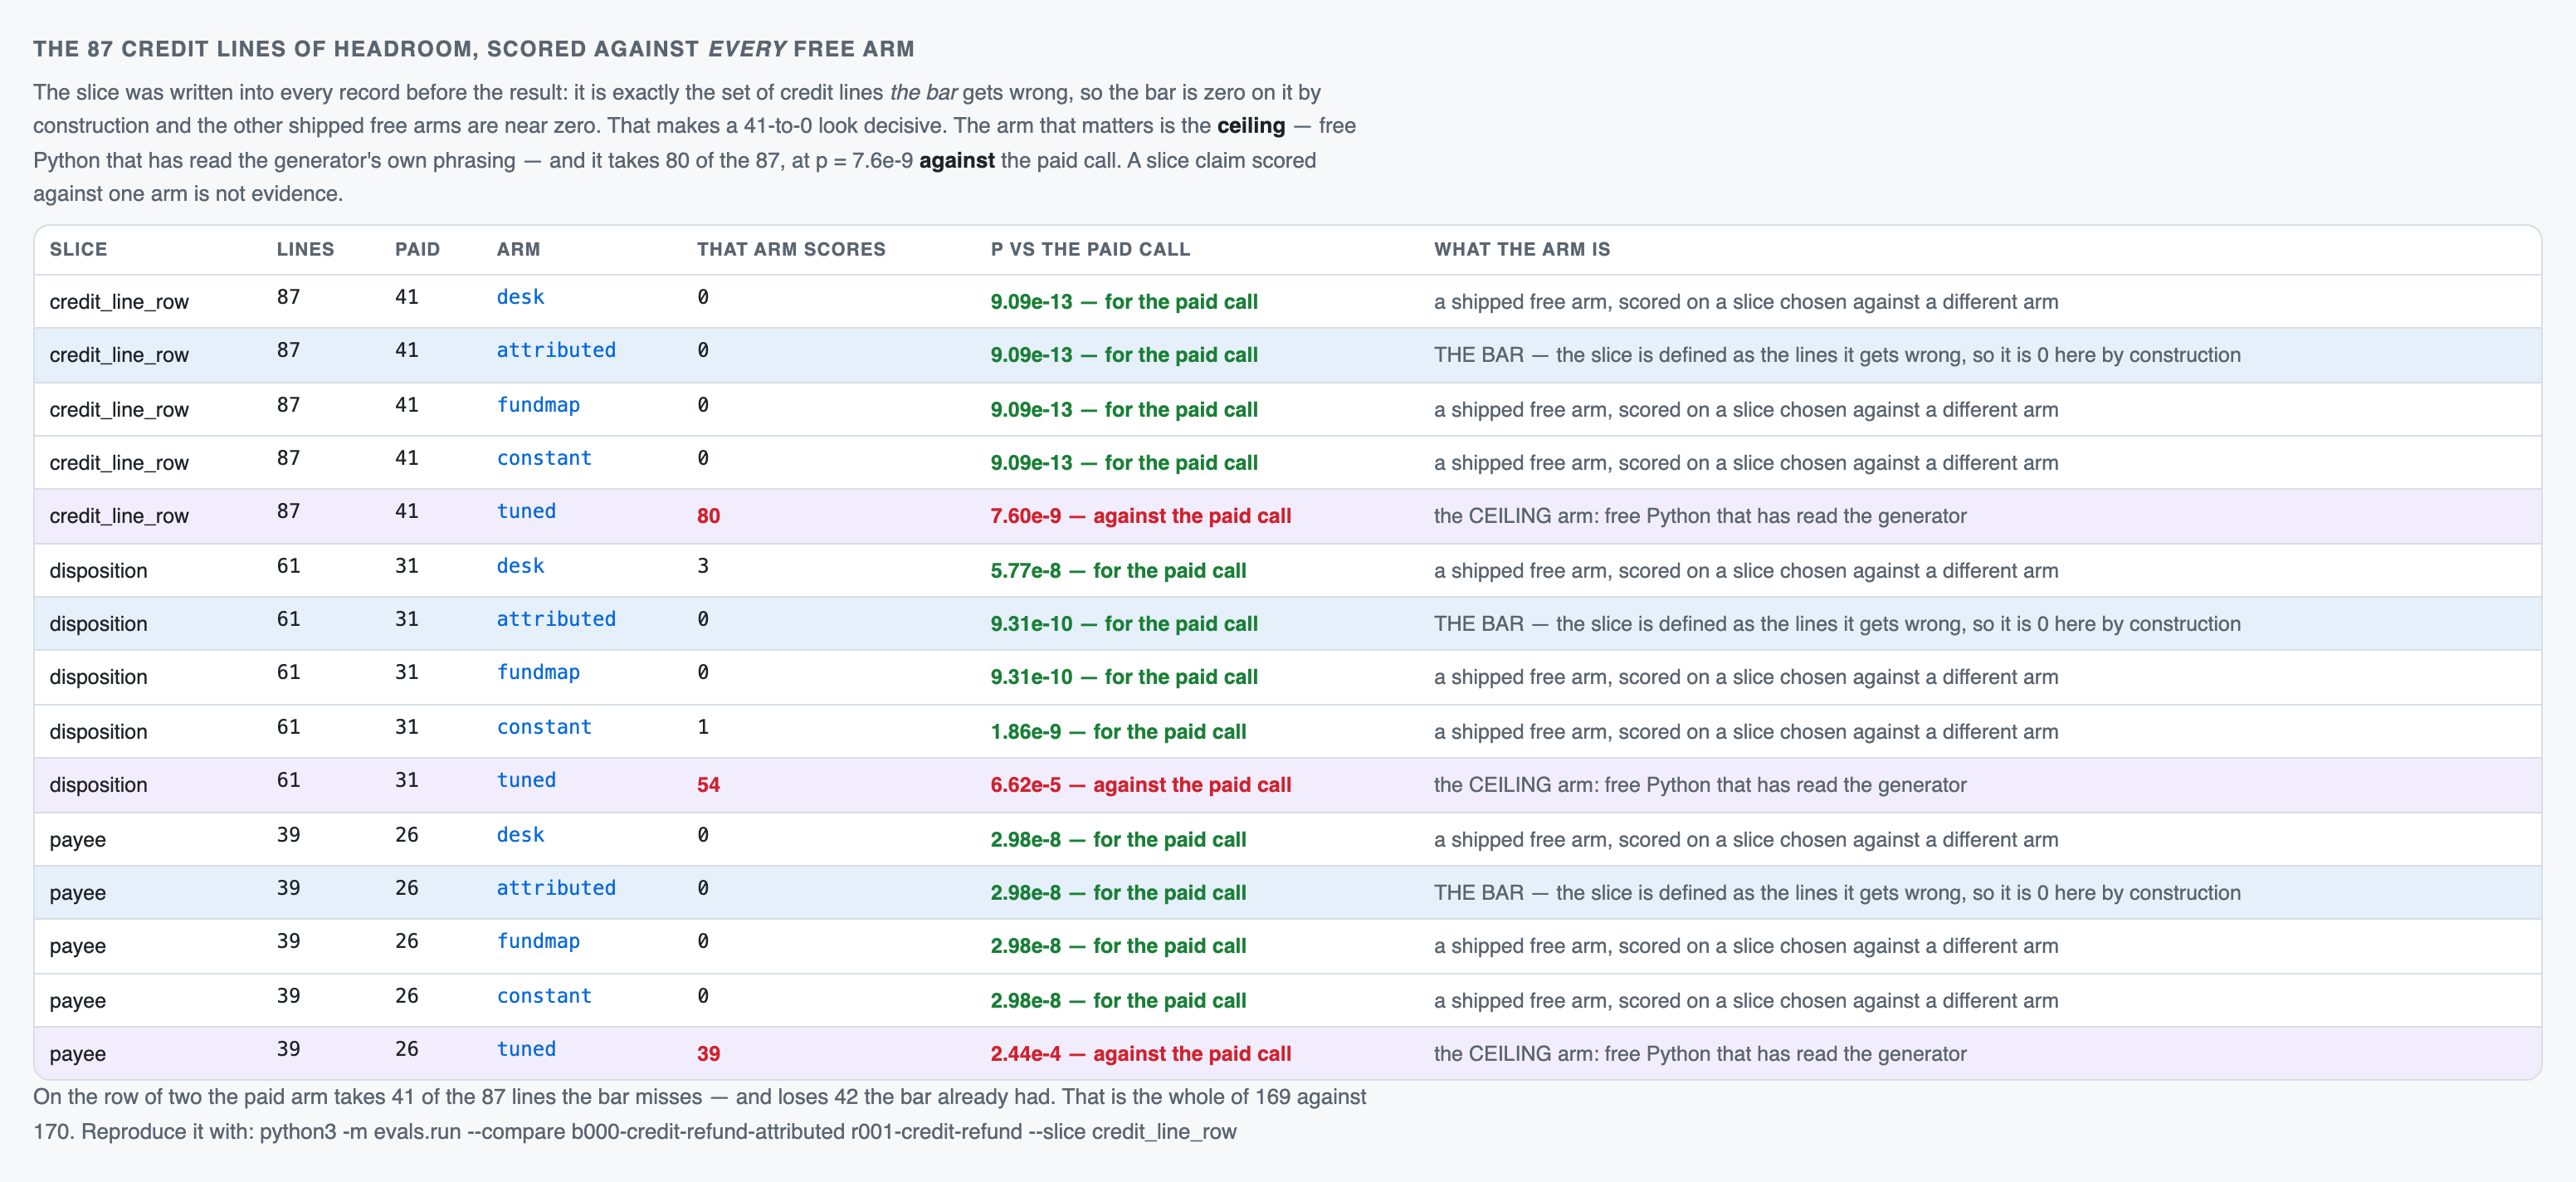
Task: Open the desk arm link in first credit_line_row
Action: (x=520, y=297)
